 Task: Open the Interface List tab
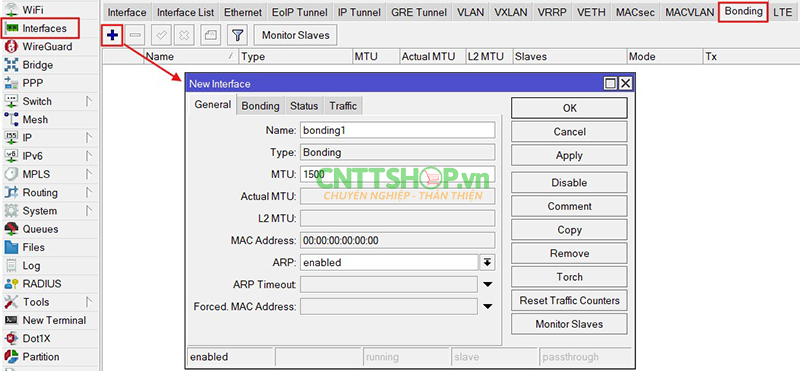(x=185, y=12)
